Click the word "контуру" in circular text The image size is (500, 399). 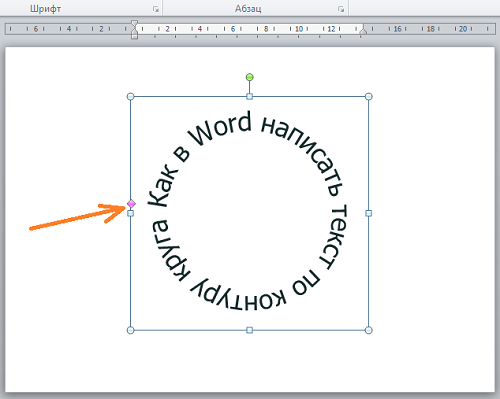pyautogui.click(x=237, y=294)
